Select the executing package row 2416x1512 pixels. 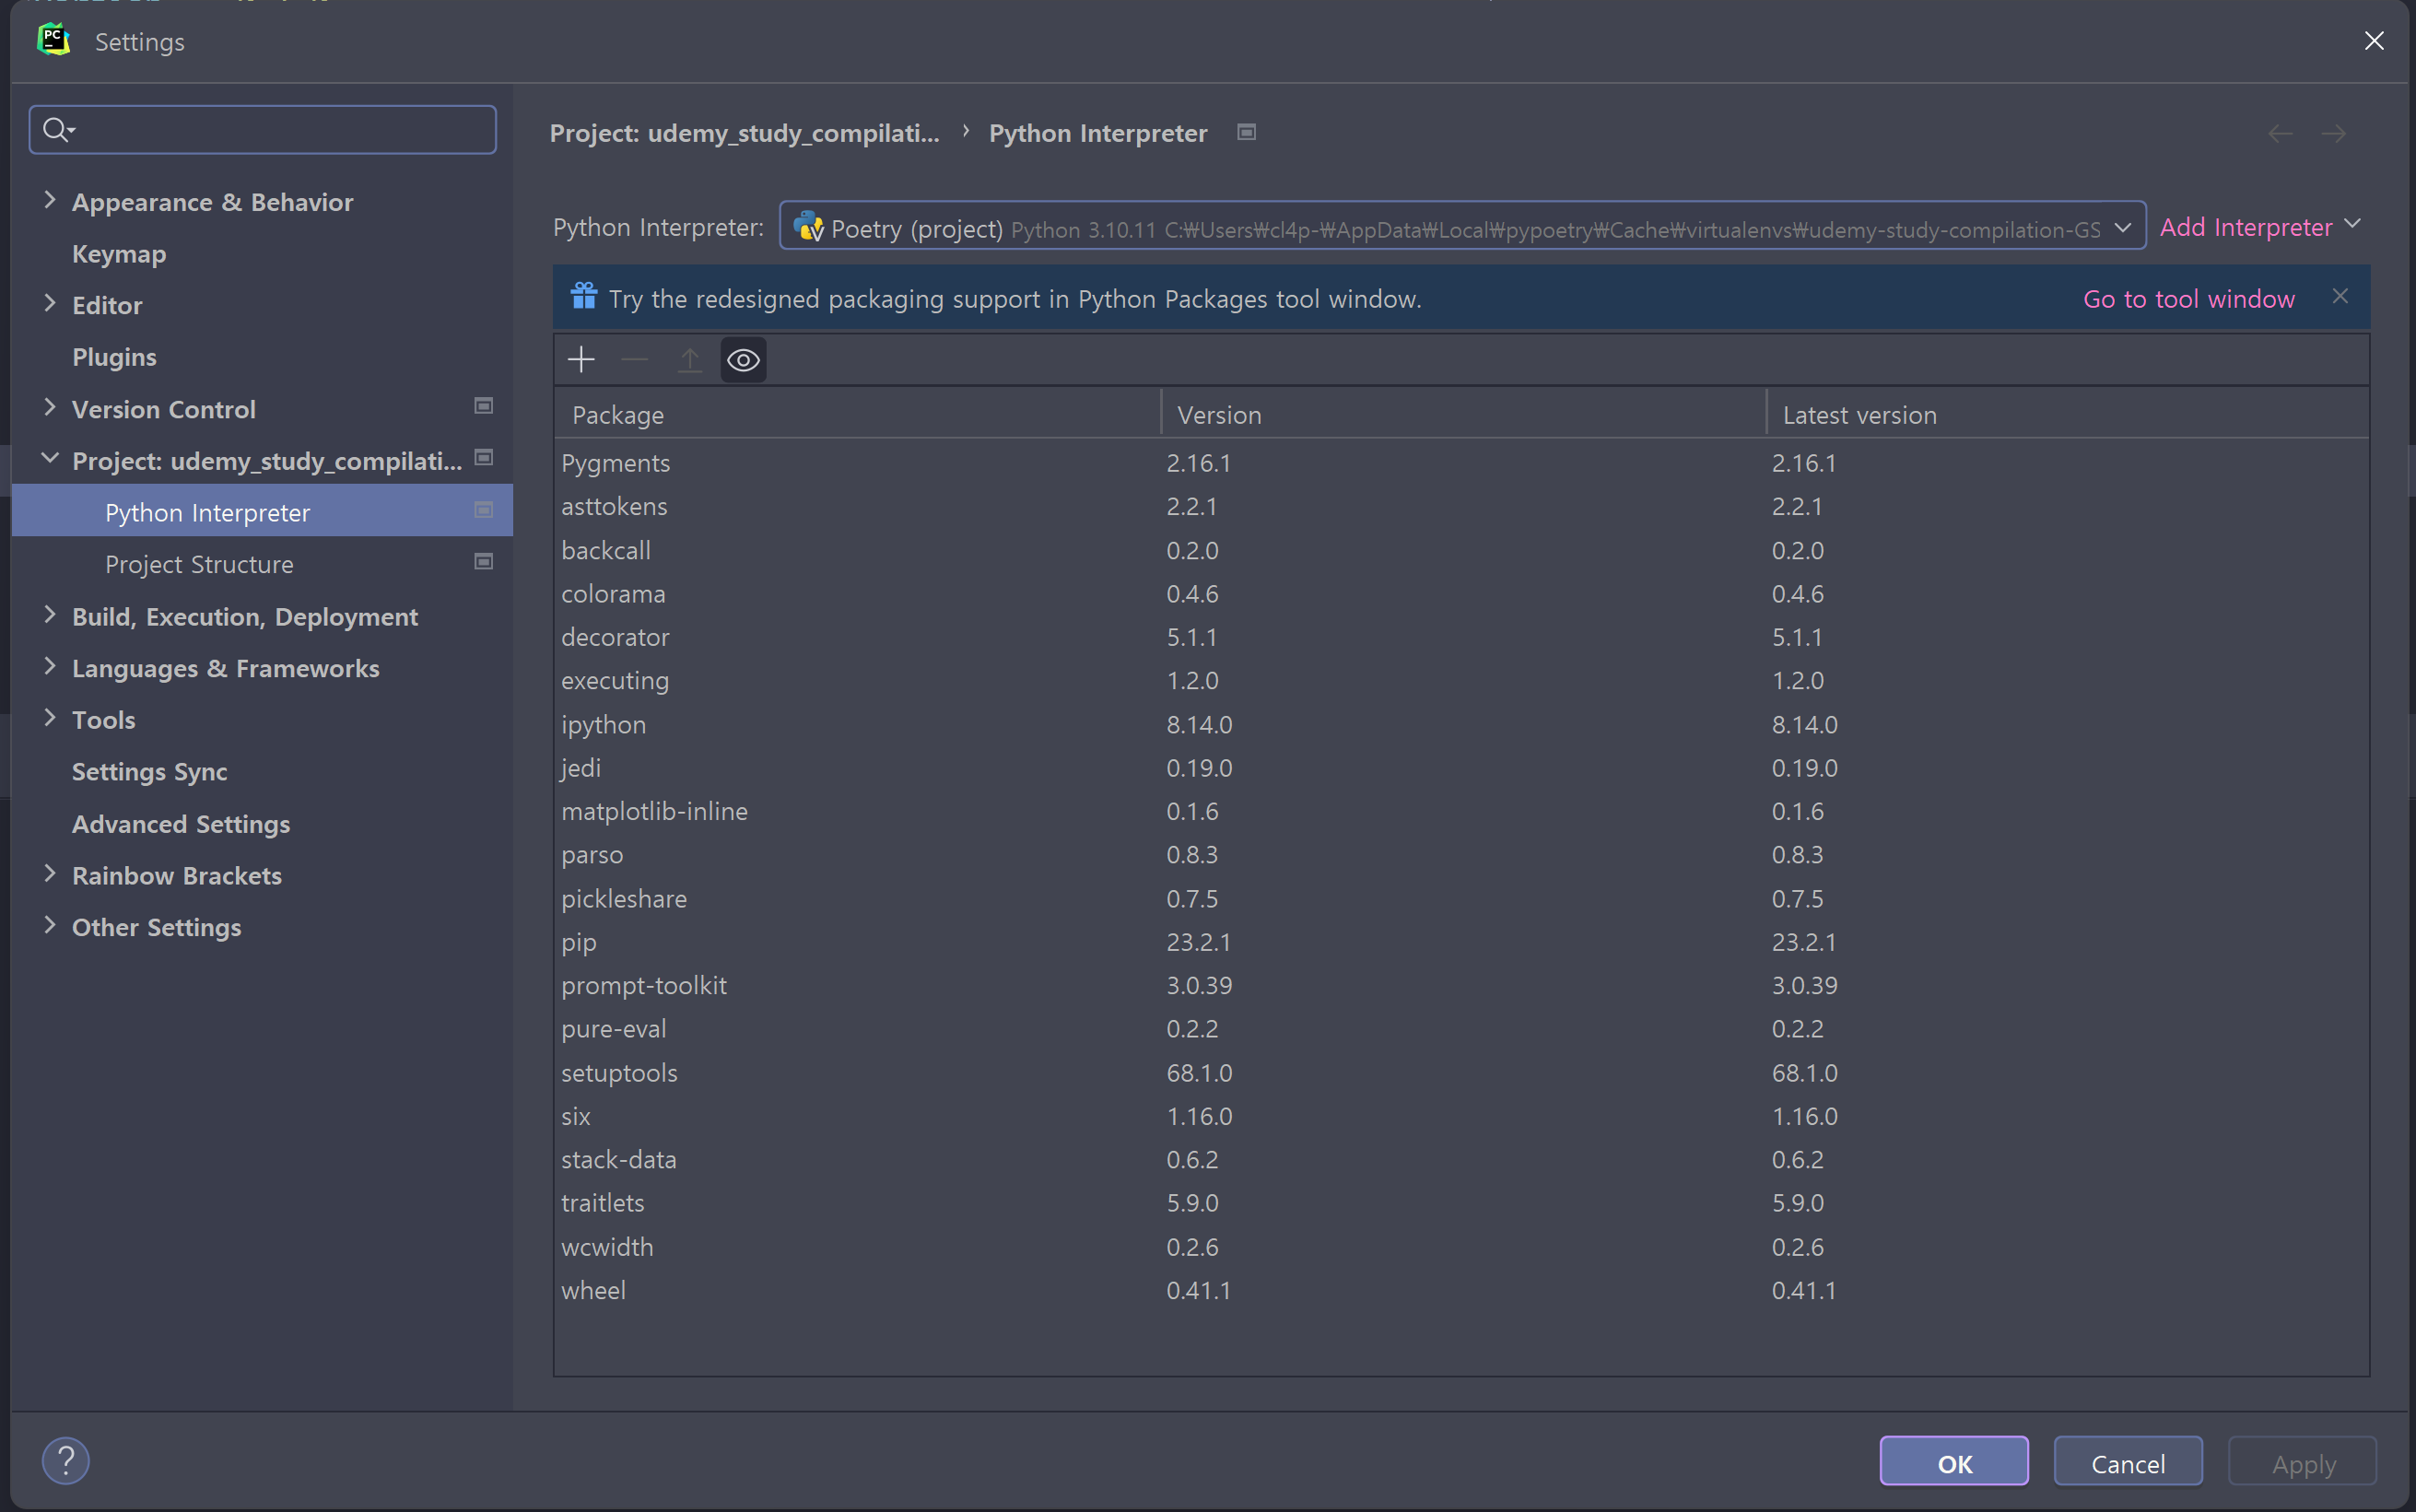pos(1461,680)
